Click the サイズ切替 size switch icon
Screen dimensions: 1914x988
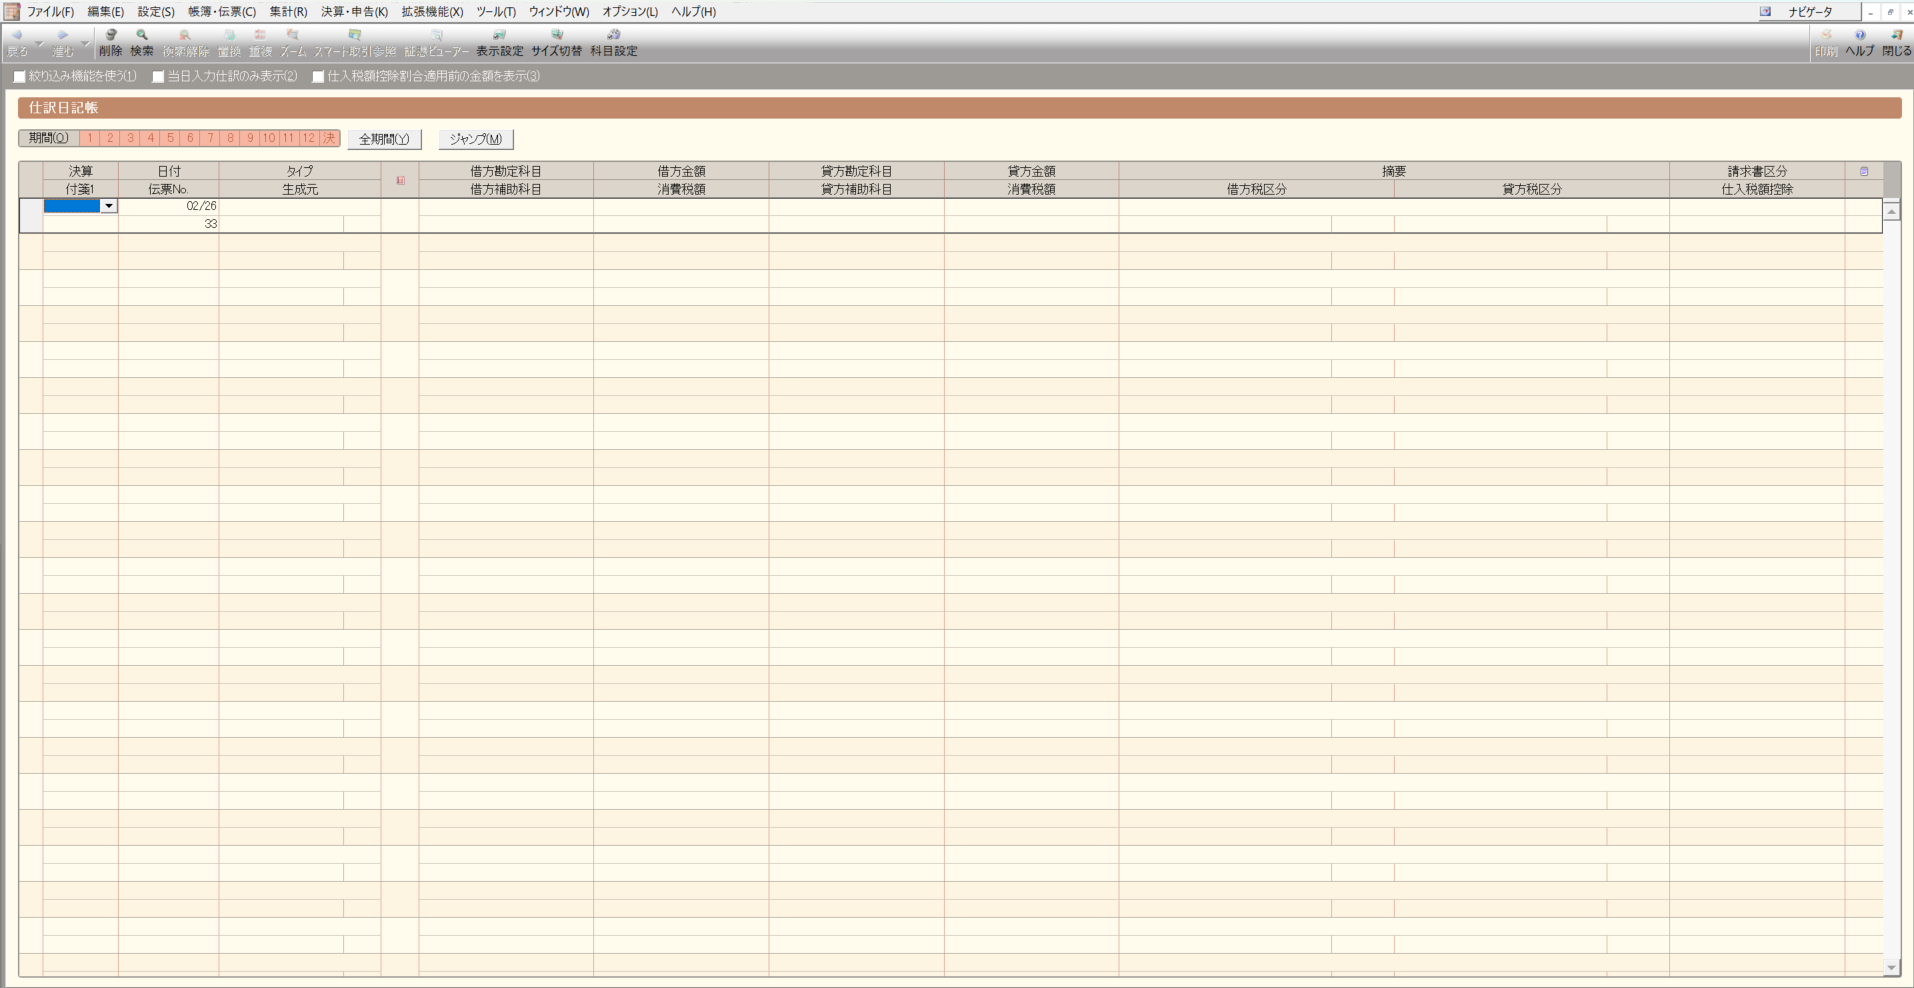click(x=556, y=41)
